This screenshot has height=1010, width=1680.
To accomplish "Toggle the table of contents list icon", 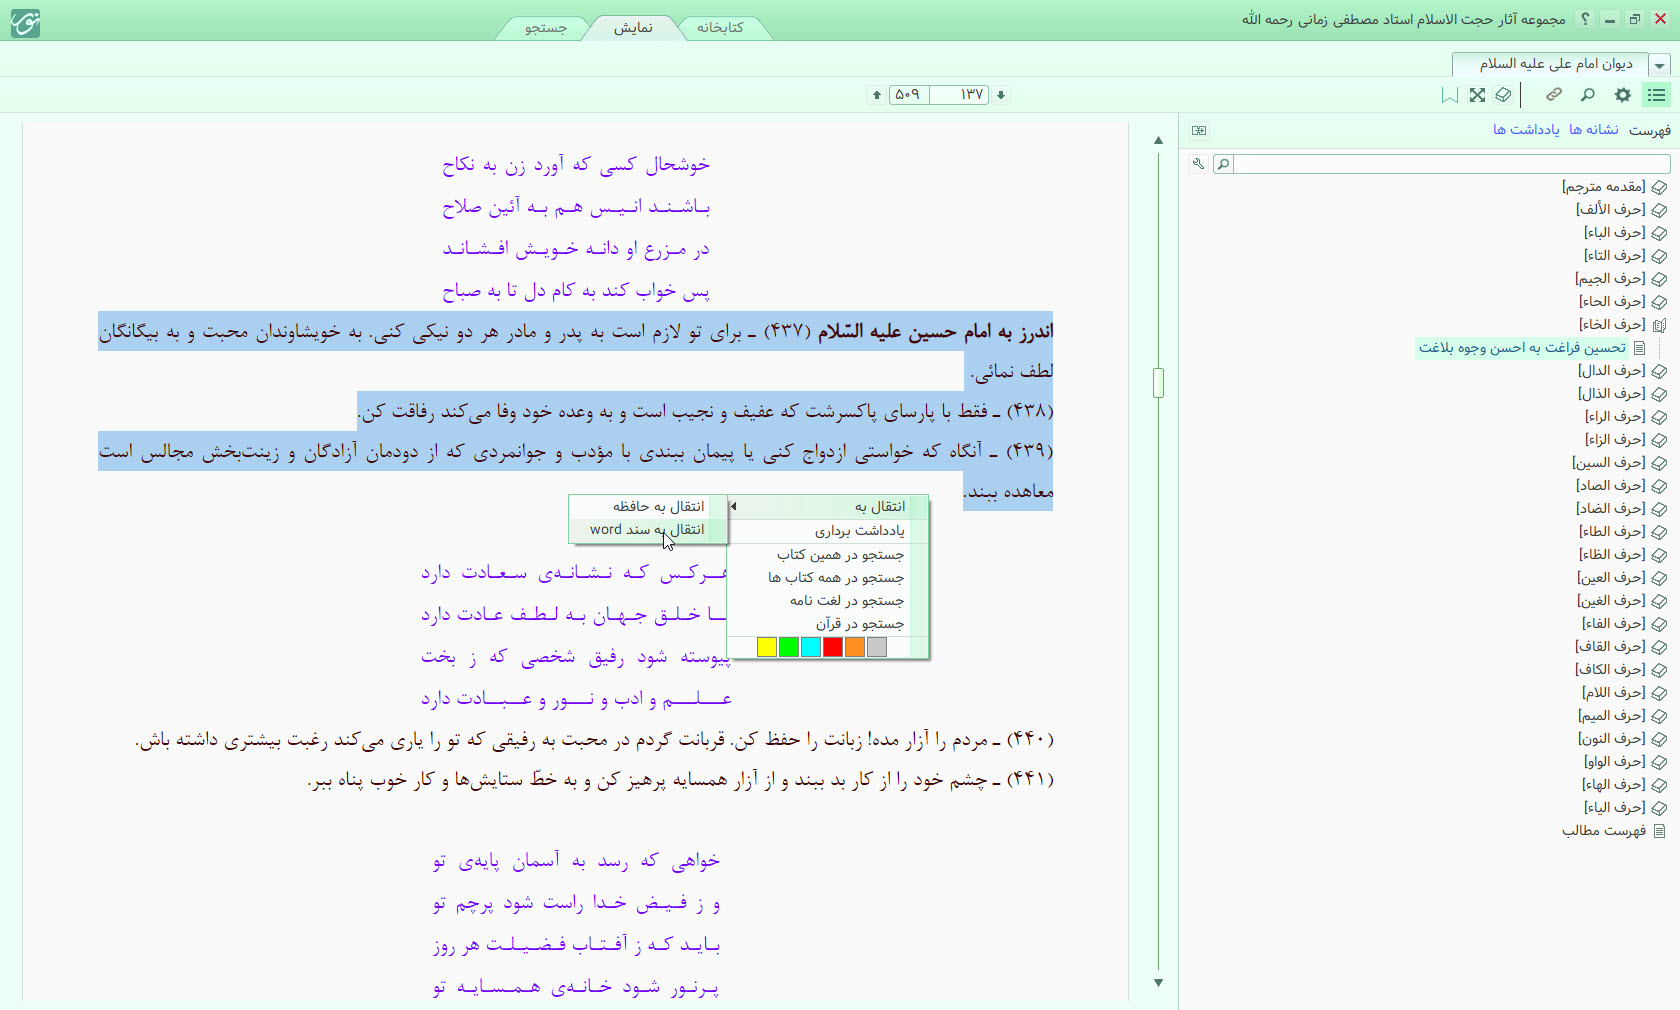I will point(1657,95).
